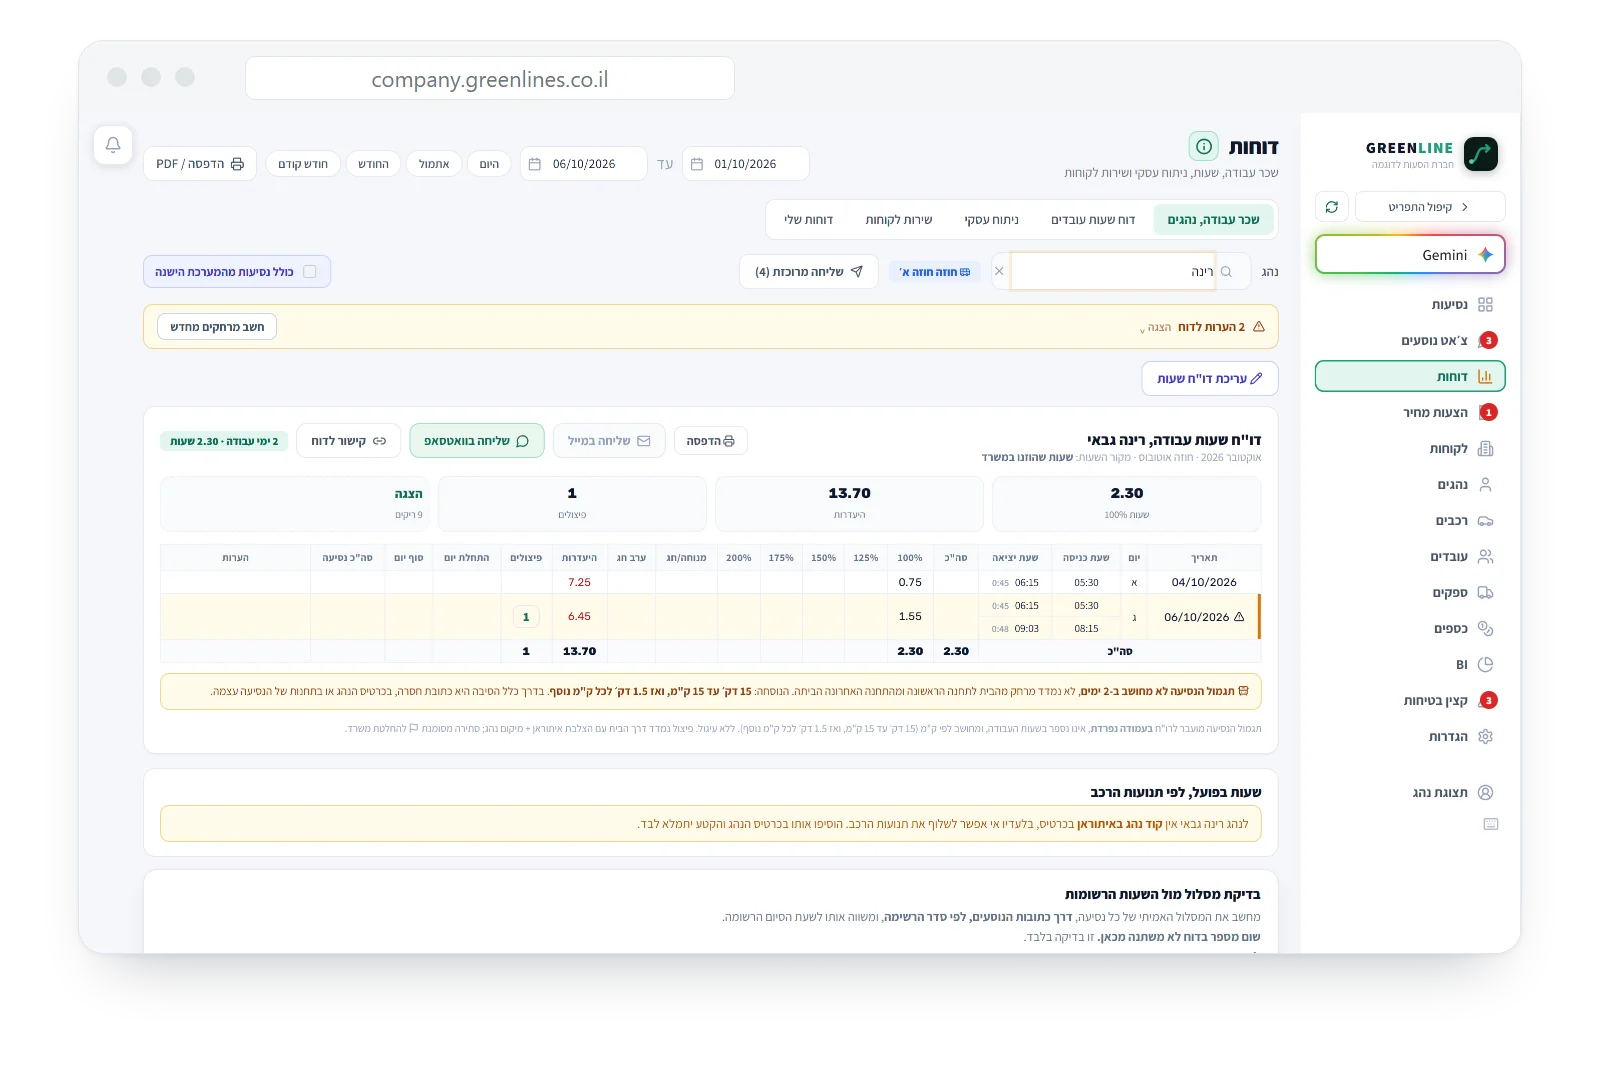Open the 01/10/2026 start date picker
1600x1074 pixels.
pos(745,164)
